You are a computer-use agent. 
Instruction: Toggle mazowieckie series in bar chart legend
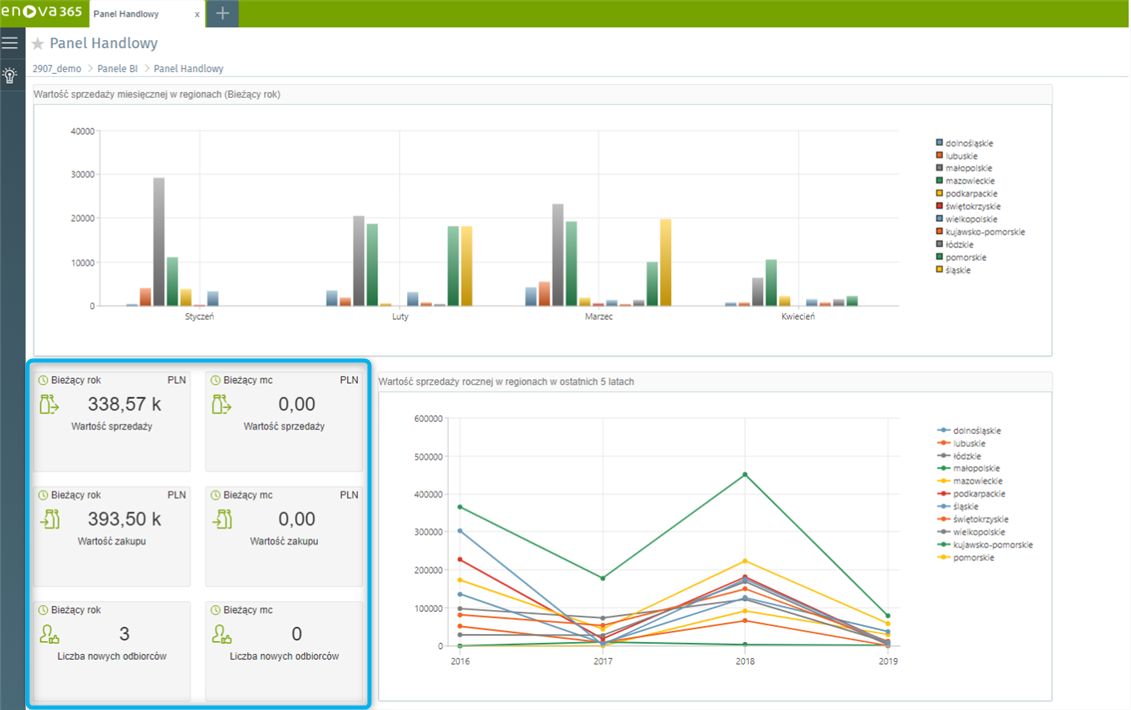coord(968,181)
